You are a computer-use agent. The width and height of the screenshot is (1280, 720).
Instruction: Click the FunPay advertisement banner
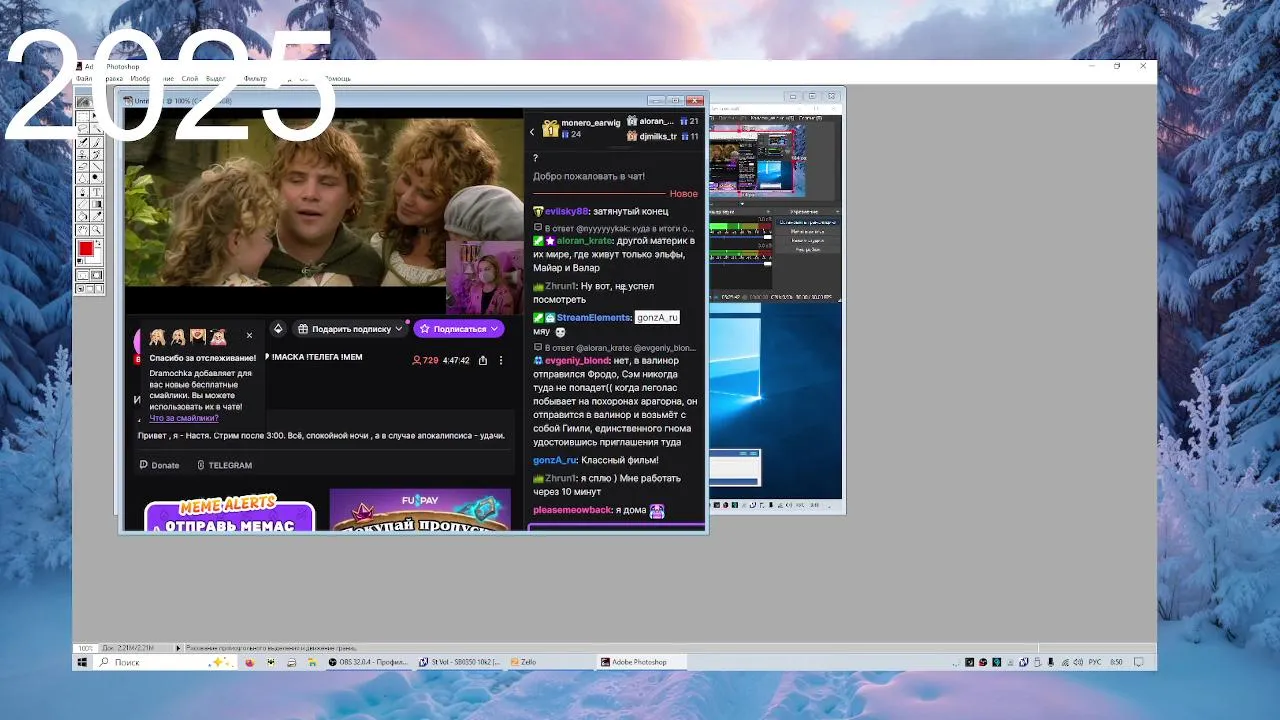point(420,510)
